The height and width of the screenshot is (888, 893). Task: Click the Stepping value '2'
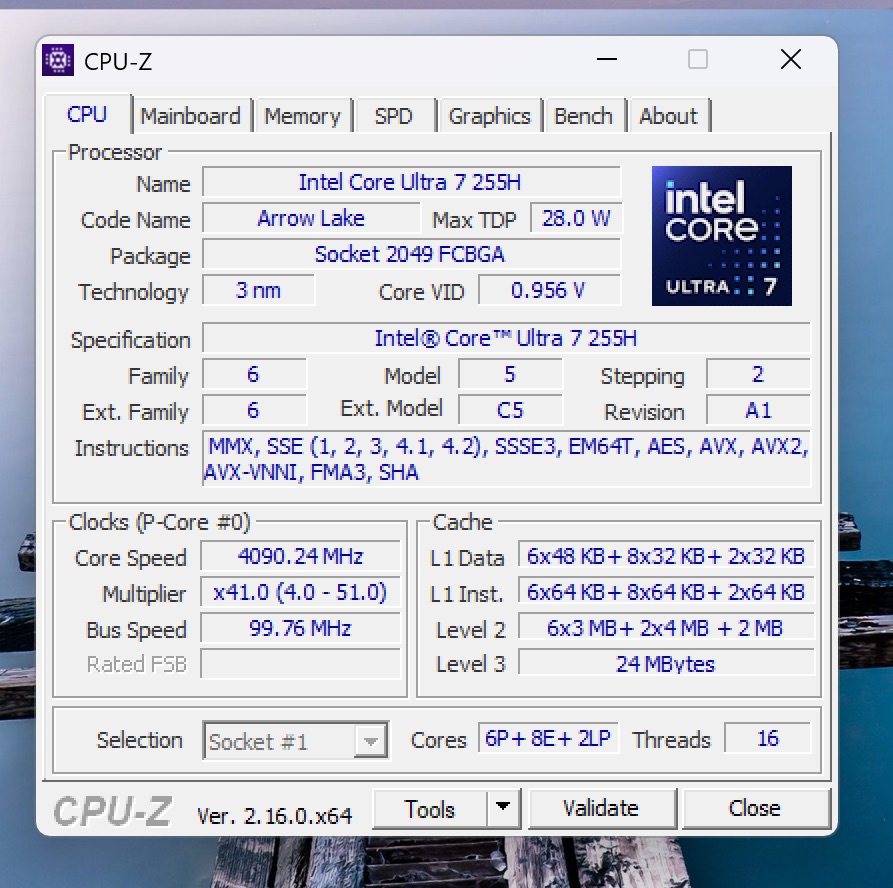(758, 374)
